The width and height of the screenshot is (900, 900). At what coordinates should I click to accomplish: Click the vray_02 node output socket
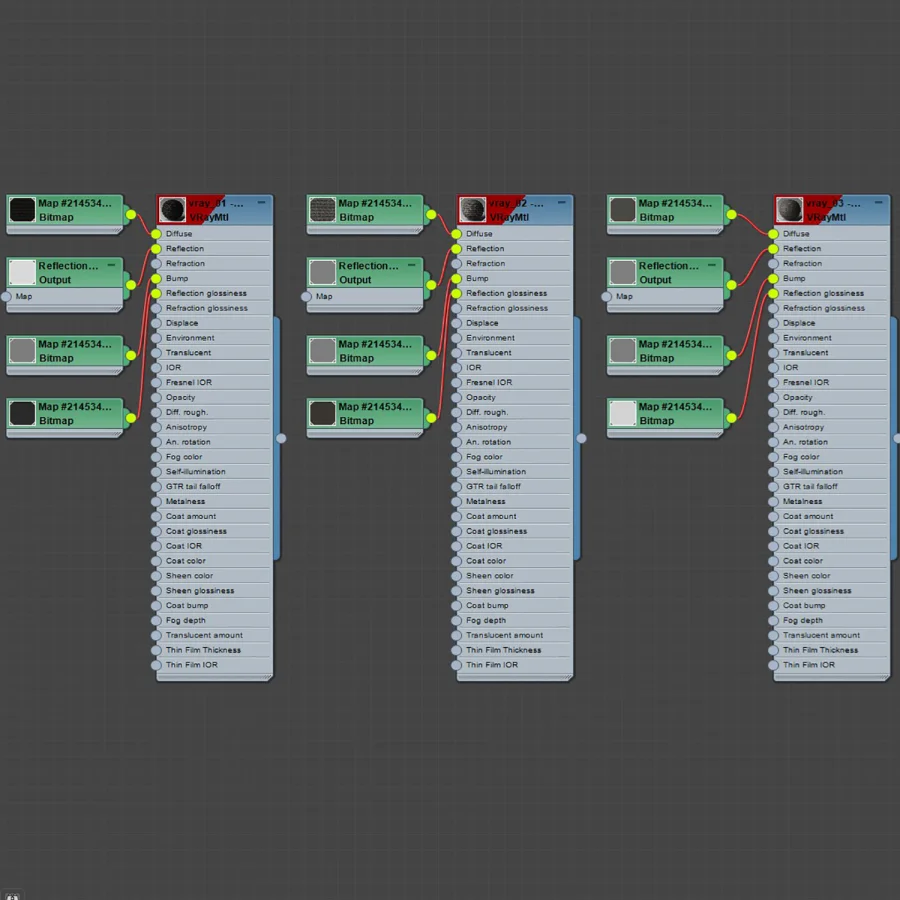coord(581,439)
